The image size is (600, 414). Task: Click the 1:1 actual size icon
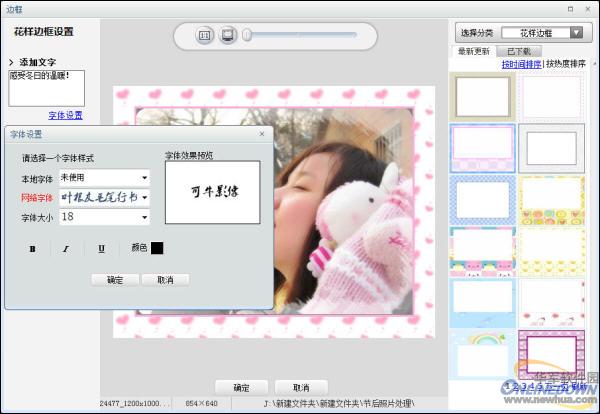point(205,35)
